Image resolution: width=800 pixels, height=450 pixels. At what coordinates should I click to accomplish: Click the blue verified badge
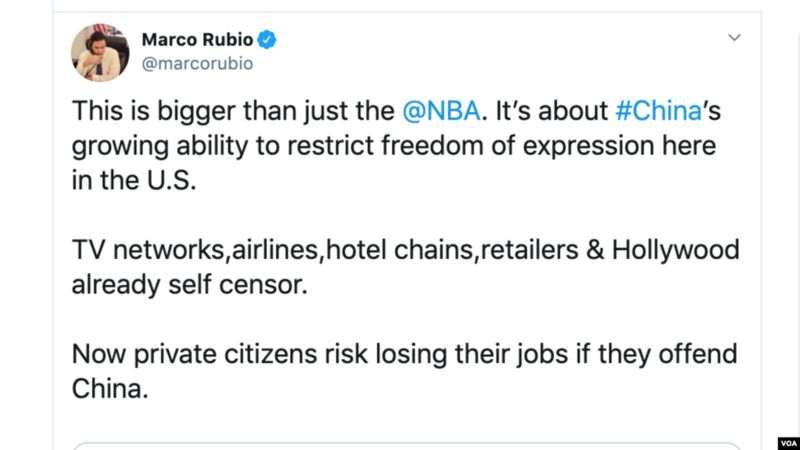click(x=267, y=39)
